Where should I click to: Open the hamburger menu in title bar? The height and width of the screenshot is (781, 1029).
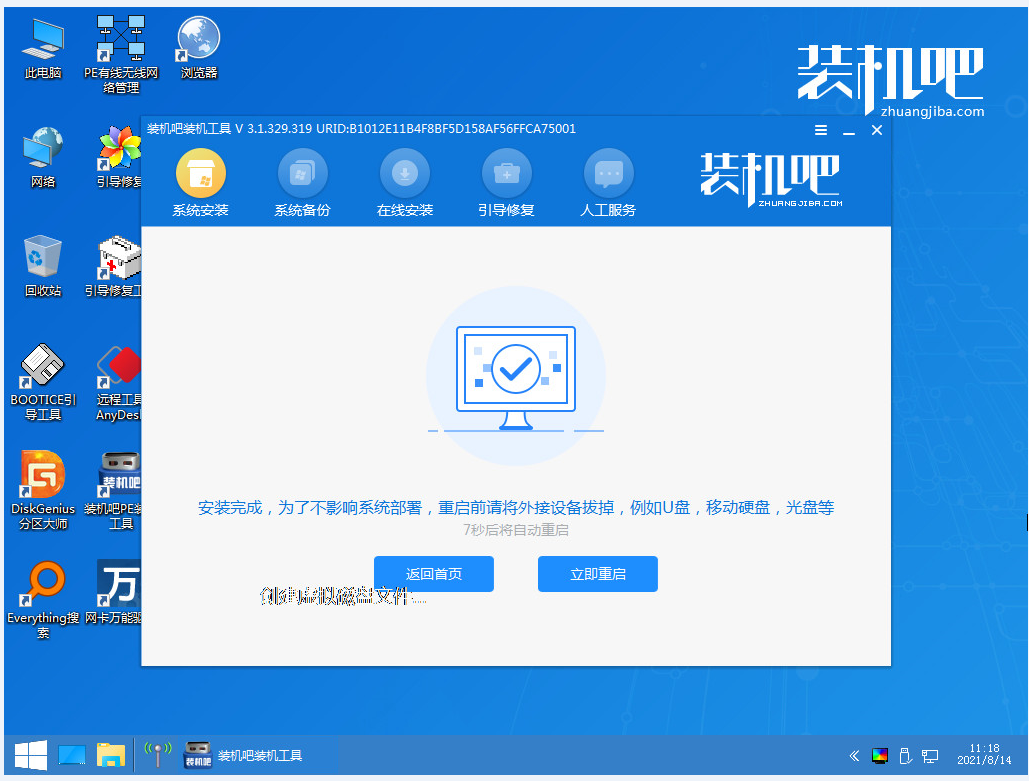click(x=820, y=130)
